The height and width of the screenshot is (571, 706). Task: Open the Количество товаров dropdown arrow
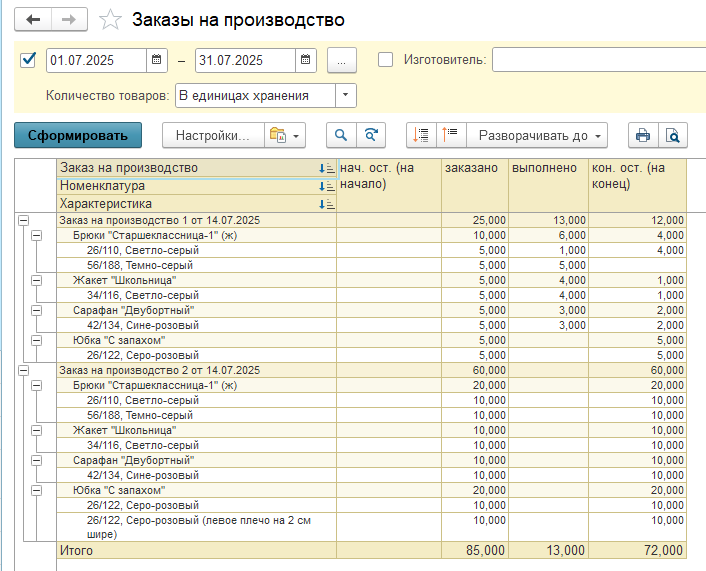(346, 95)
